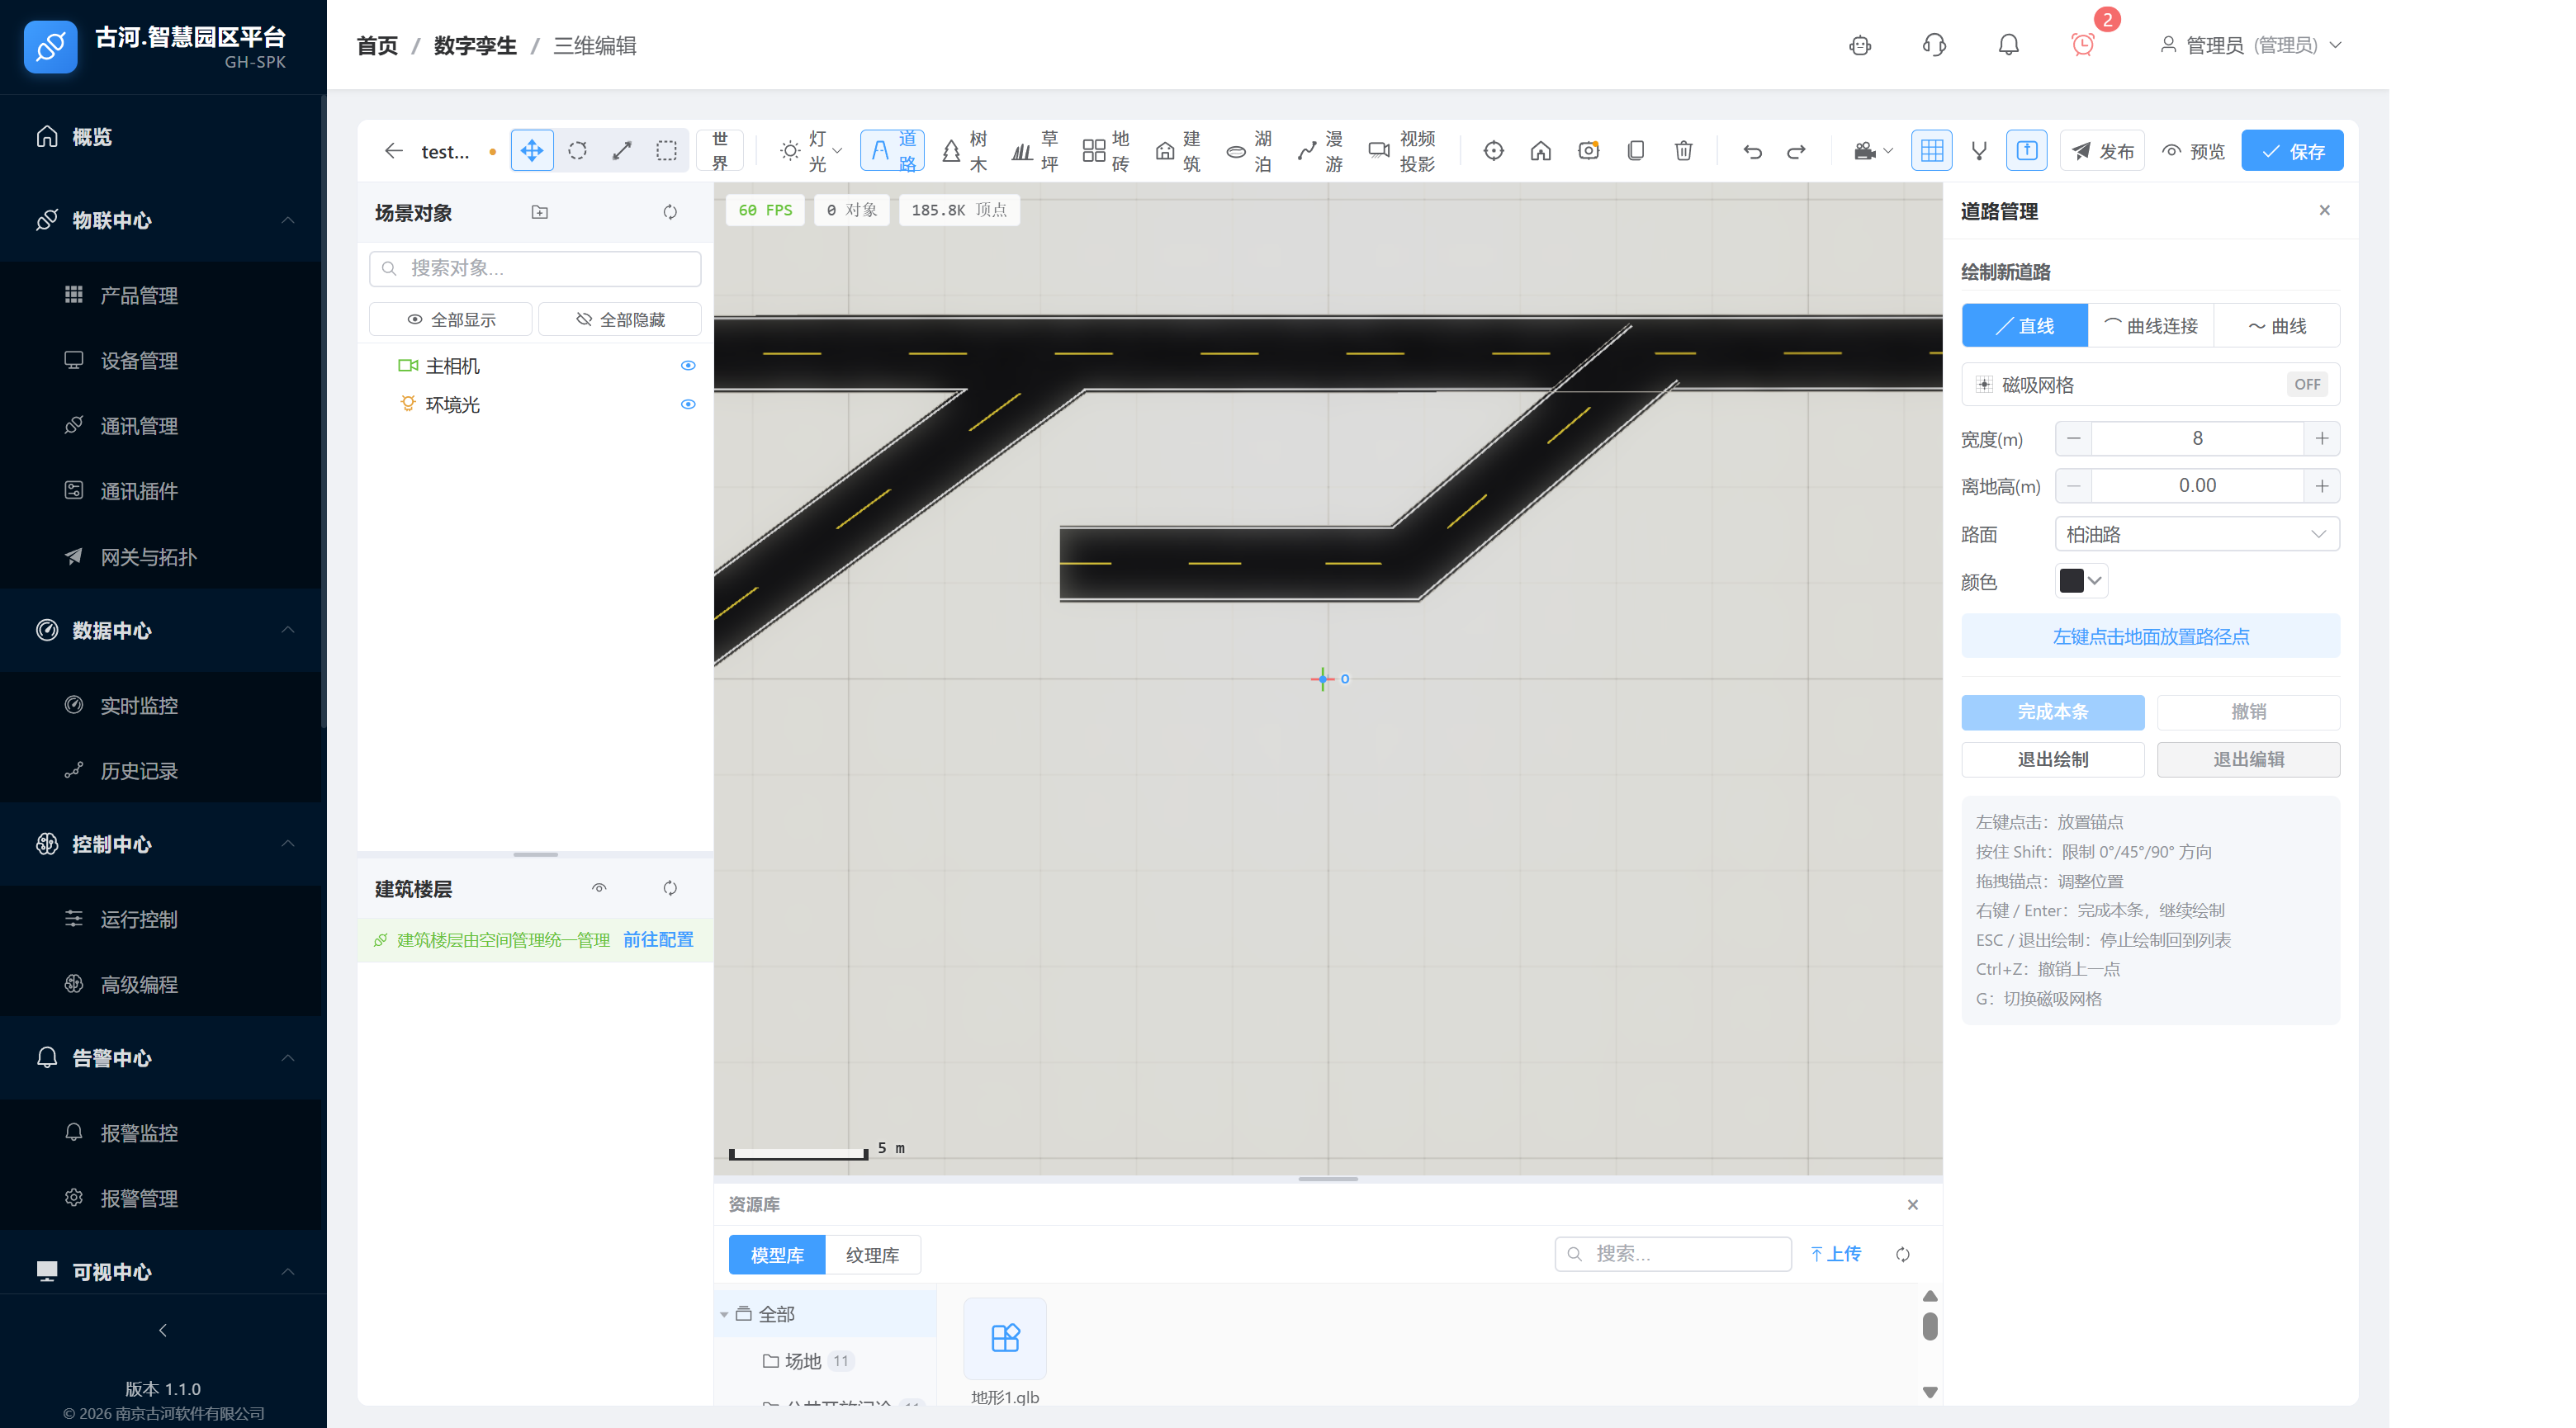Select the rotate transform tool icon

(x=577, y=151)
